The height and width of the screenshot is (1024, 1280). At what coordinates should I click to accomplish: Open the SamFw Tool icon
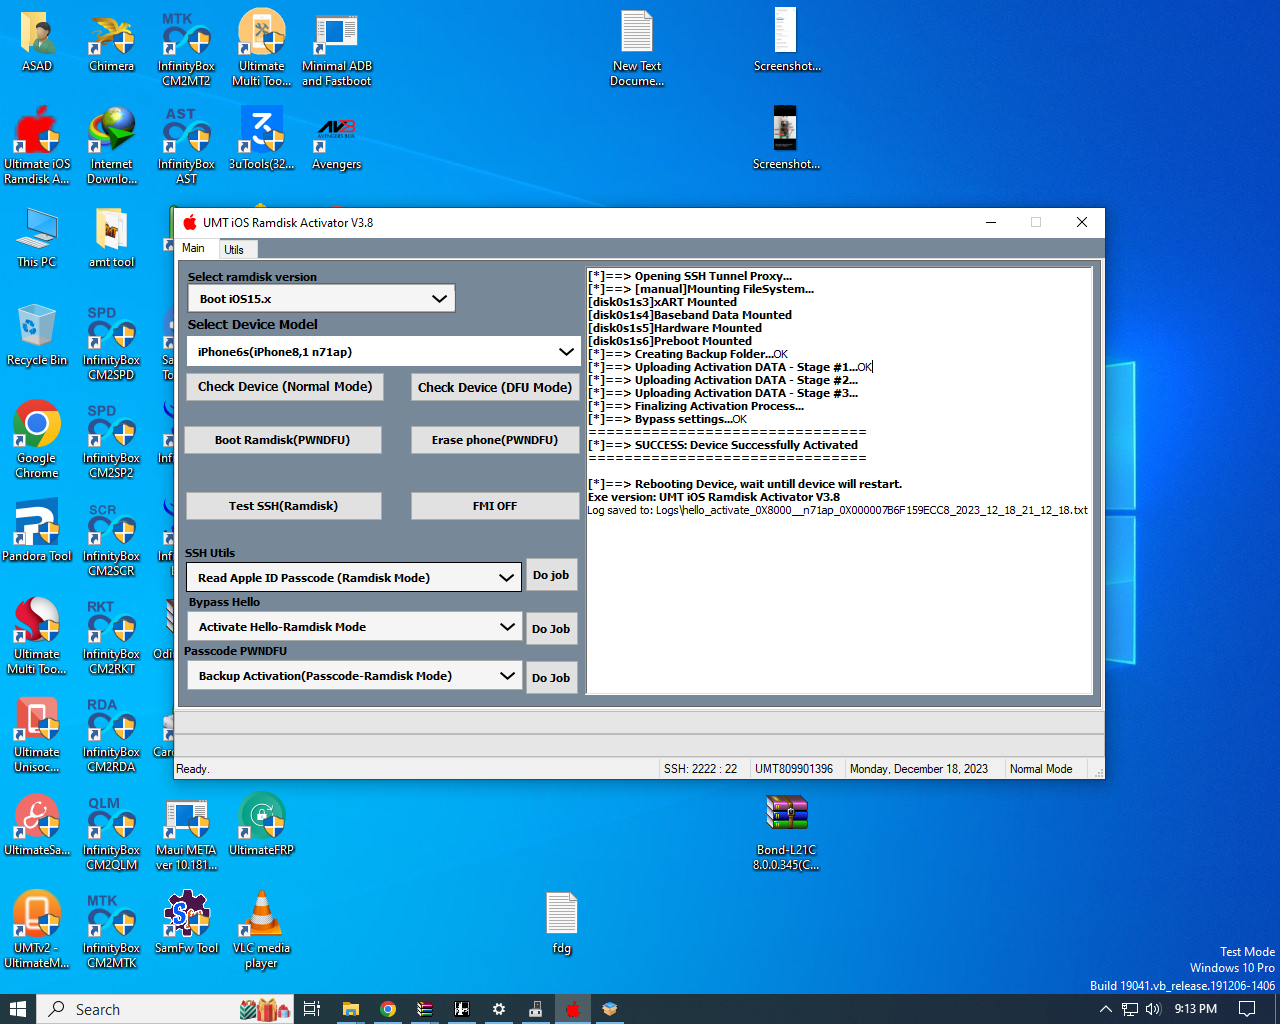[187, 921]
